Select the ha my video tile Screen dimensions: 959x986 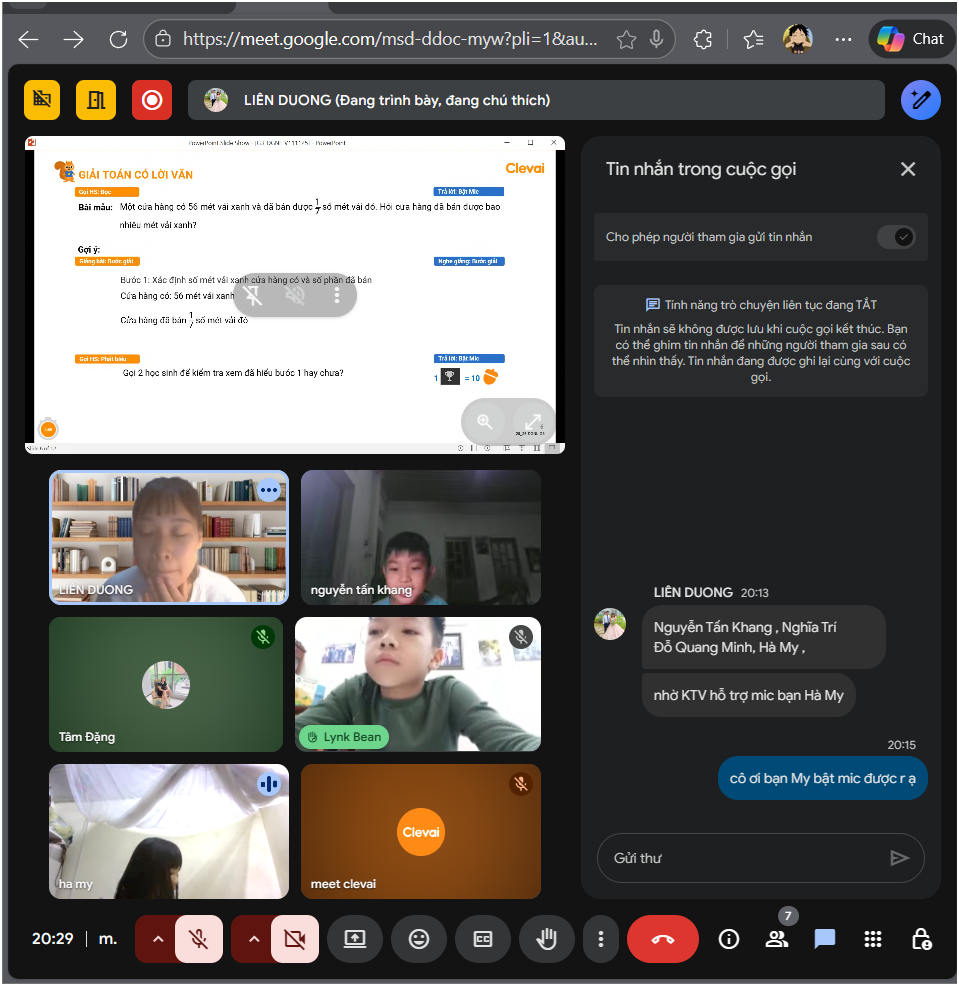point(169,831)
